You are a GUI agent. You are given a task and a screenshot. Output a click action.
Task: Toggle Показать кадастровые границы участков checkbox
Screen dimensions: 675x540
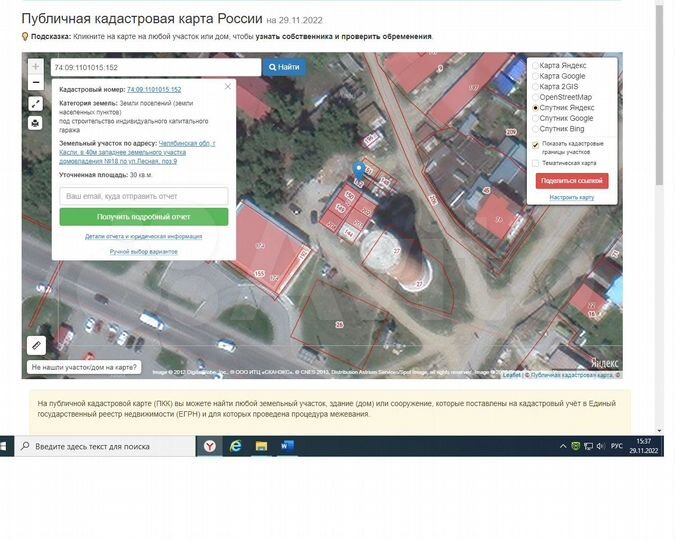coord(536,145)
